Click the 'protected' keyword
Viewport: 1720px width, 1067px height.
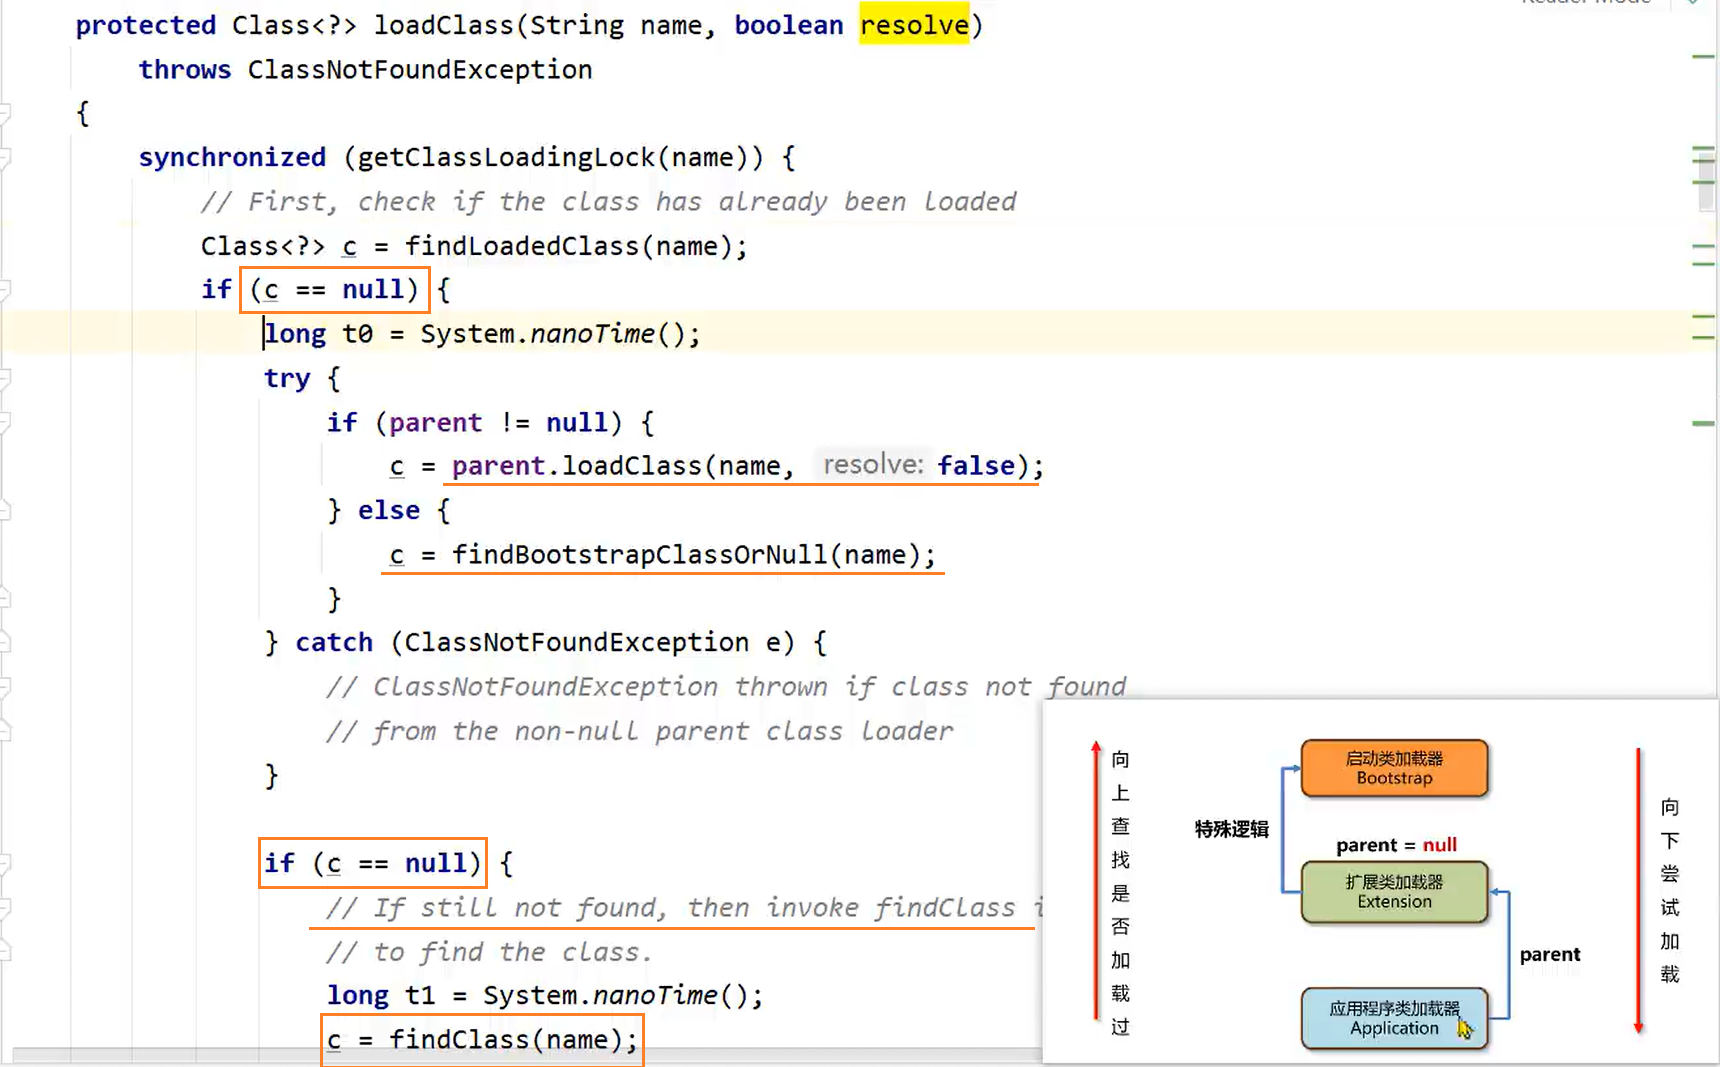pos(146,25)
